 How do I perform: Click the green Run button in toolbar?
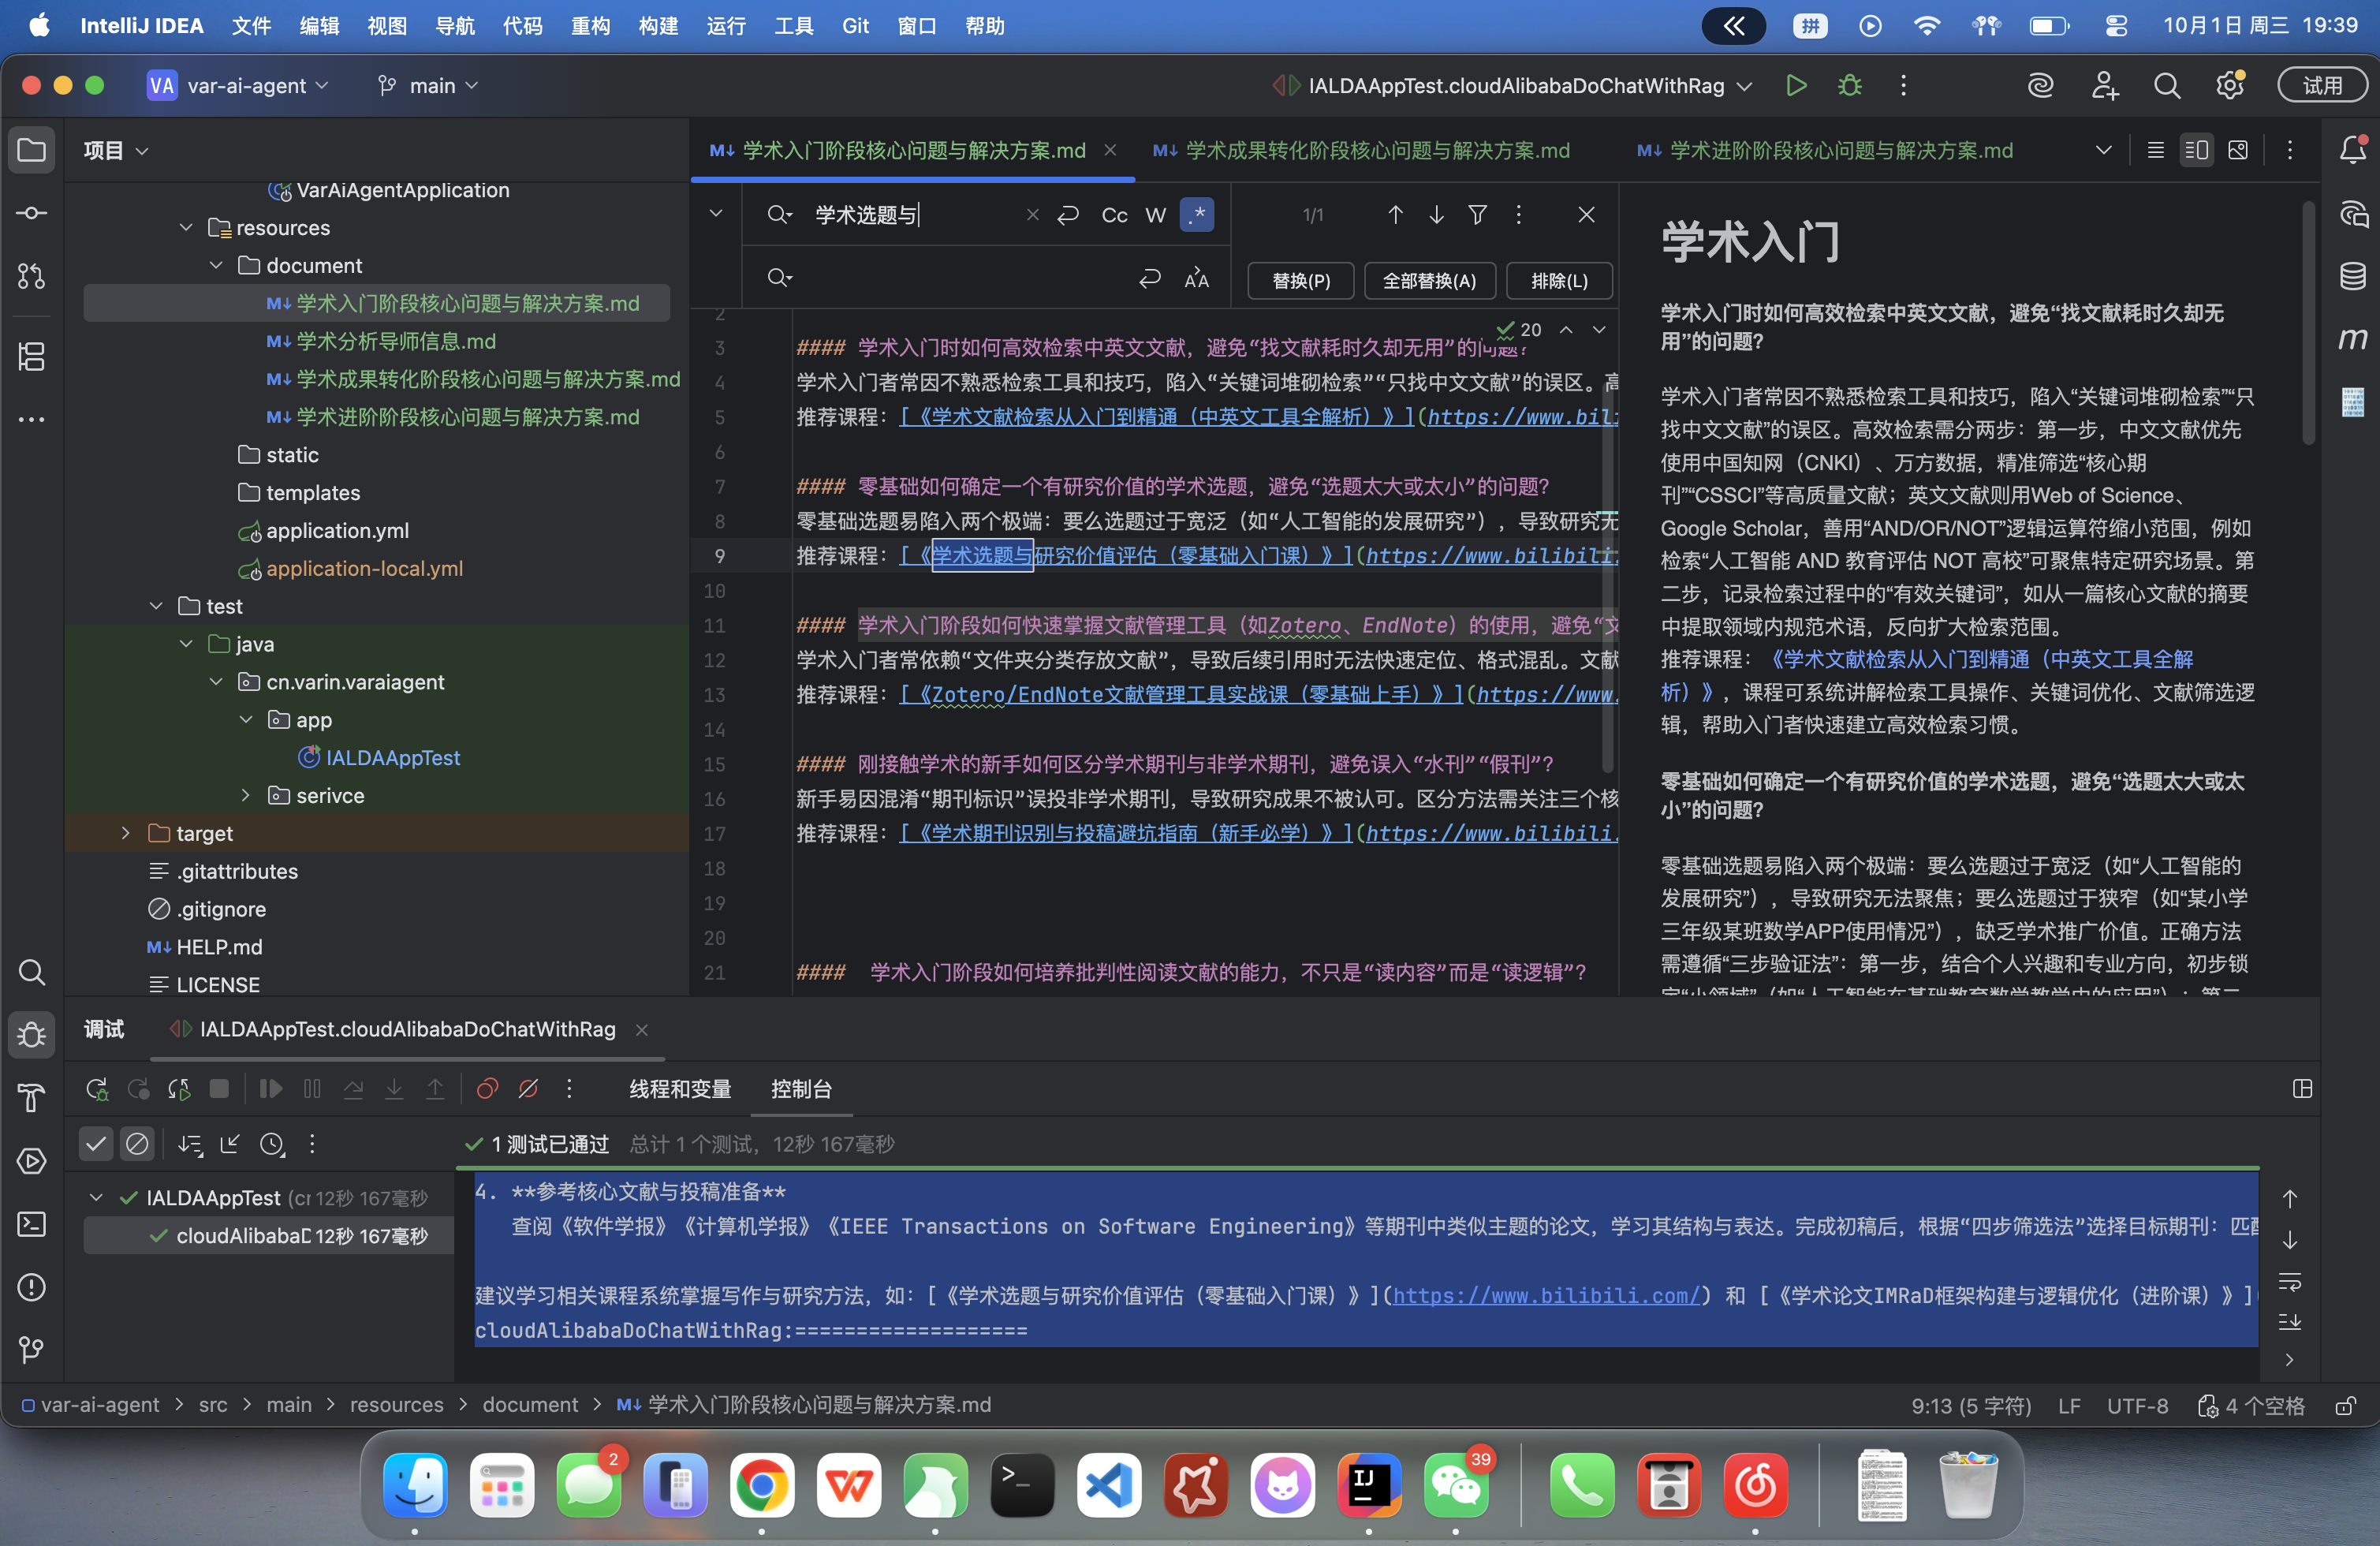(x=1796, y=86)
